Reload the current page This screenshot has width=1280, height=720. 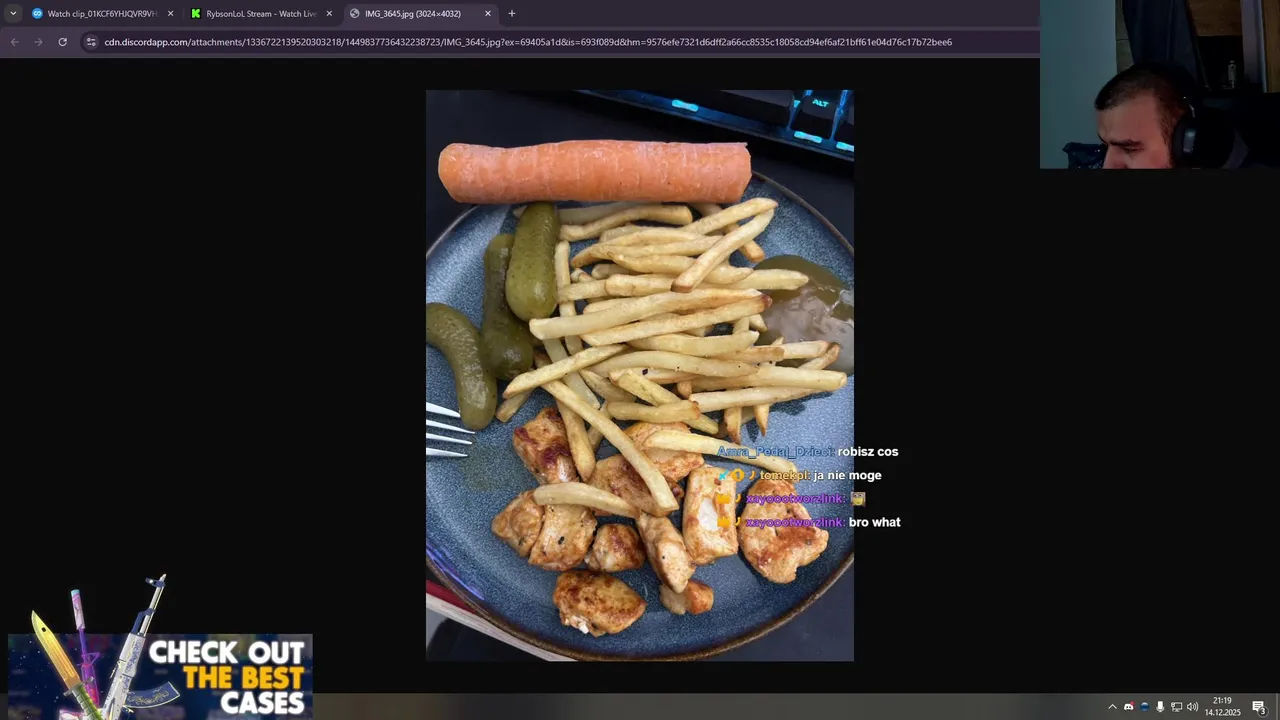62,42
